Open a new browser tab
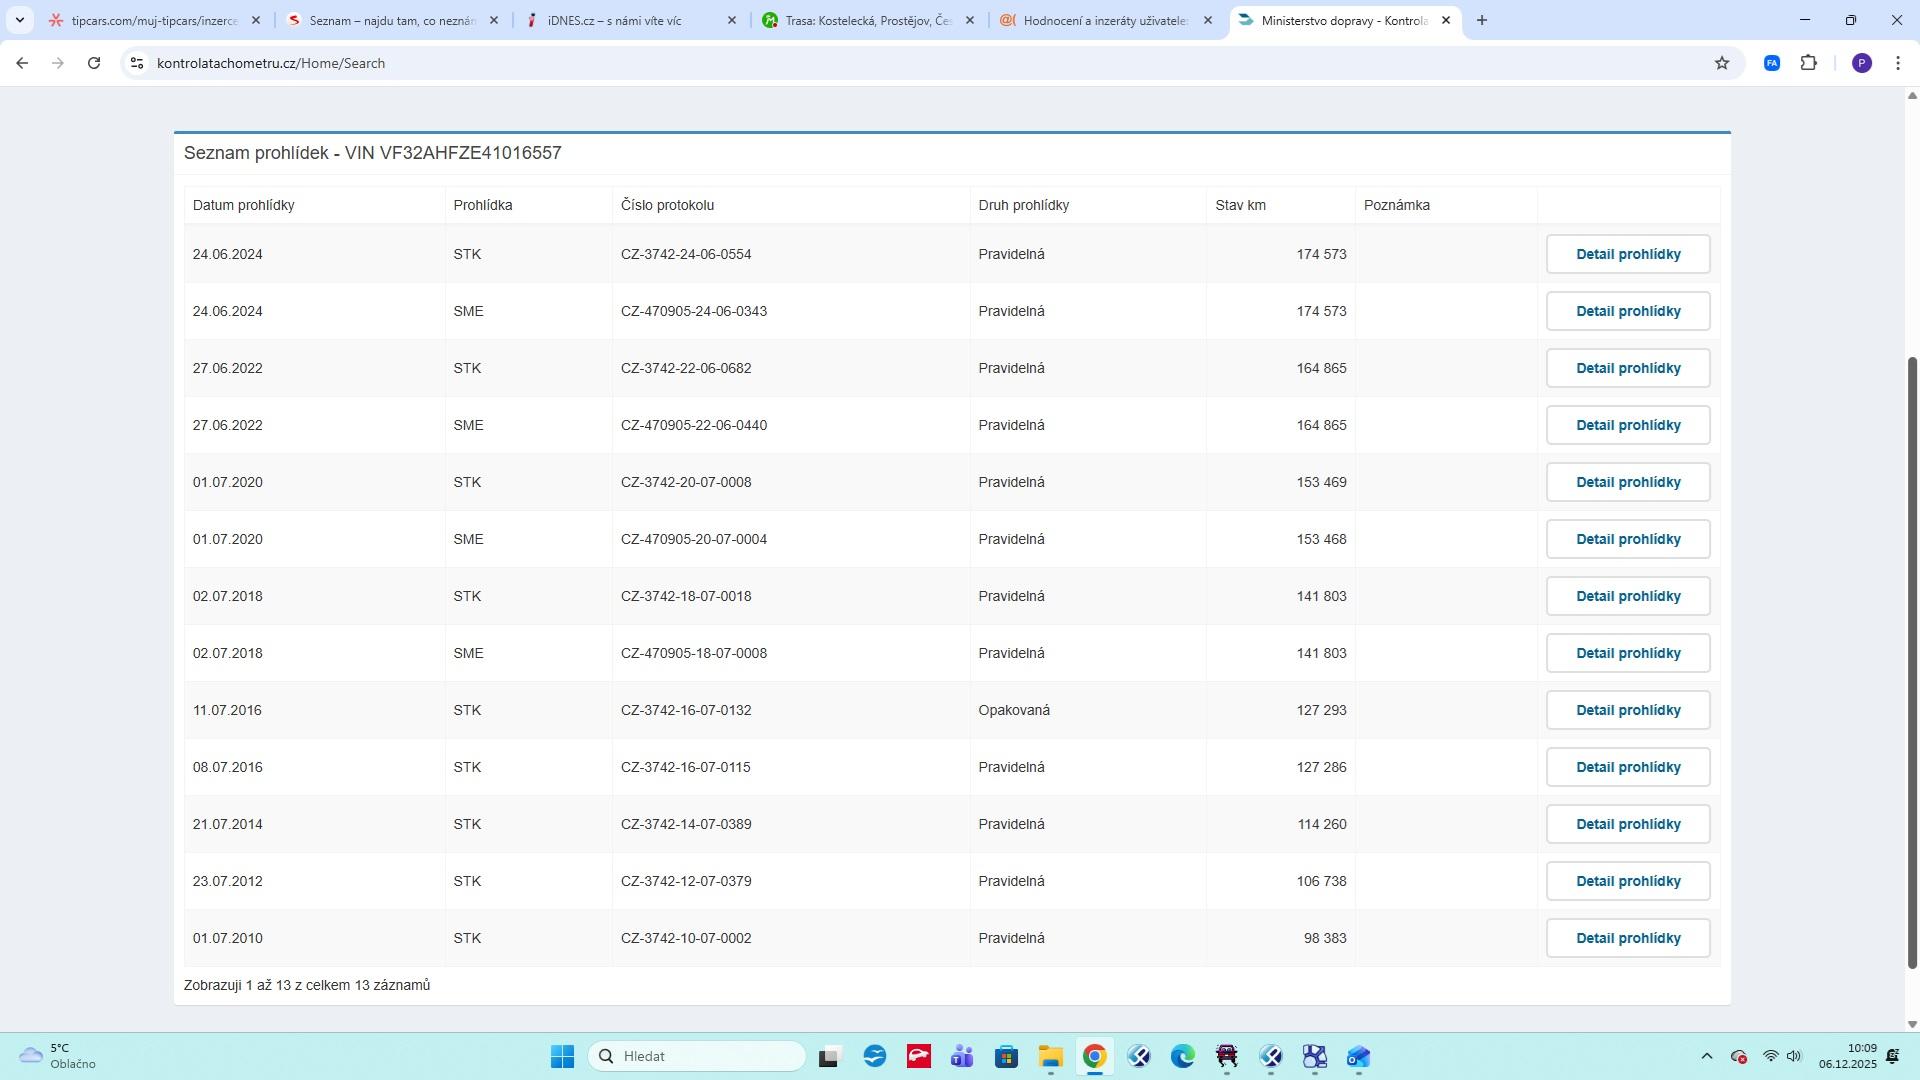Viewport: 1920px width, 1080px height. pyautogui.click(x=1481, y=20)
